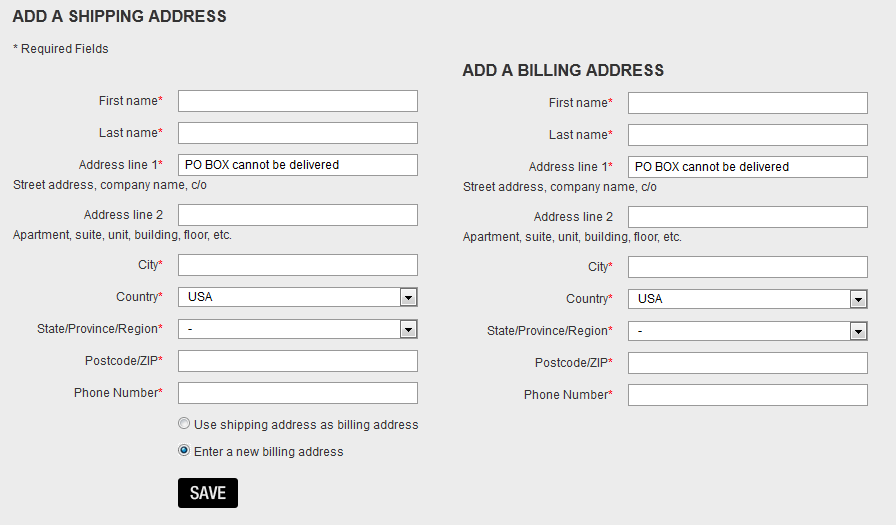Screen dimensions: 896x525
Task: Focus the shipping Last name field
Action: tap(298, 133)
